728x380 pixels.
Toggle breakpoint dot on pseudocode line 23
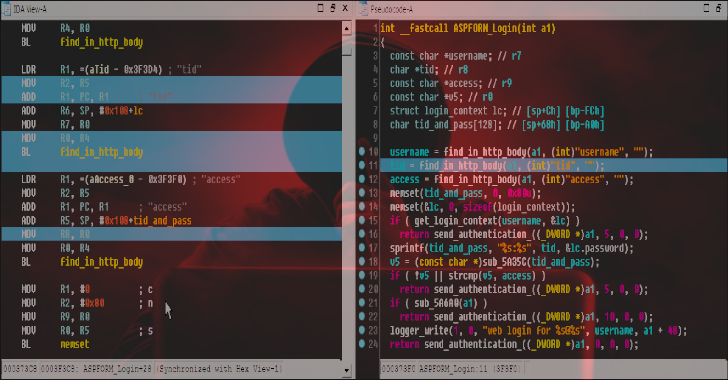tap(362, 330)
